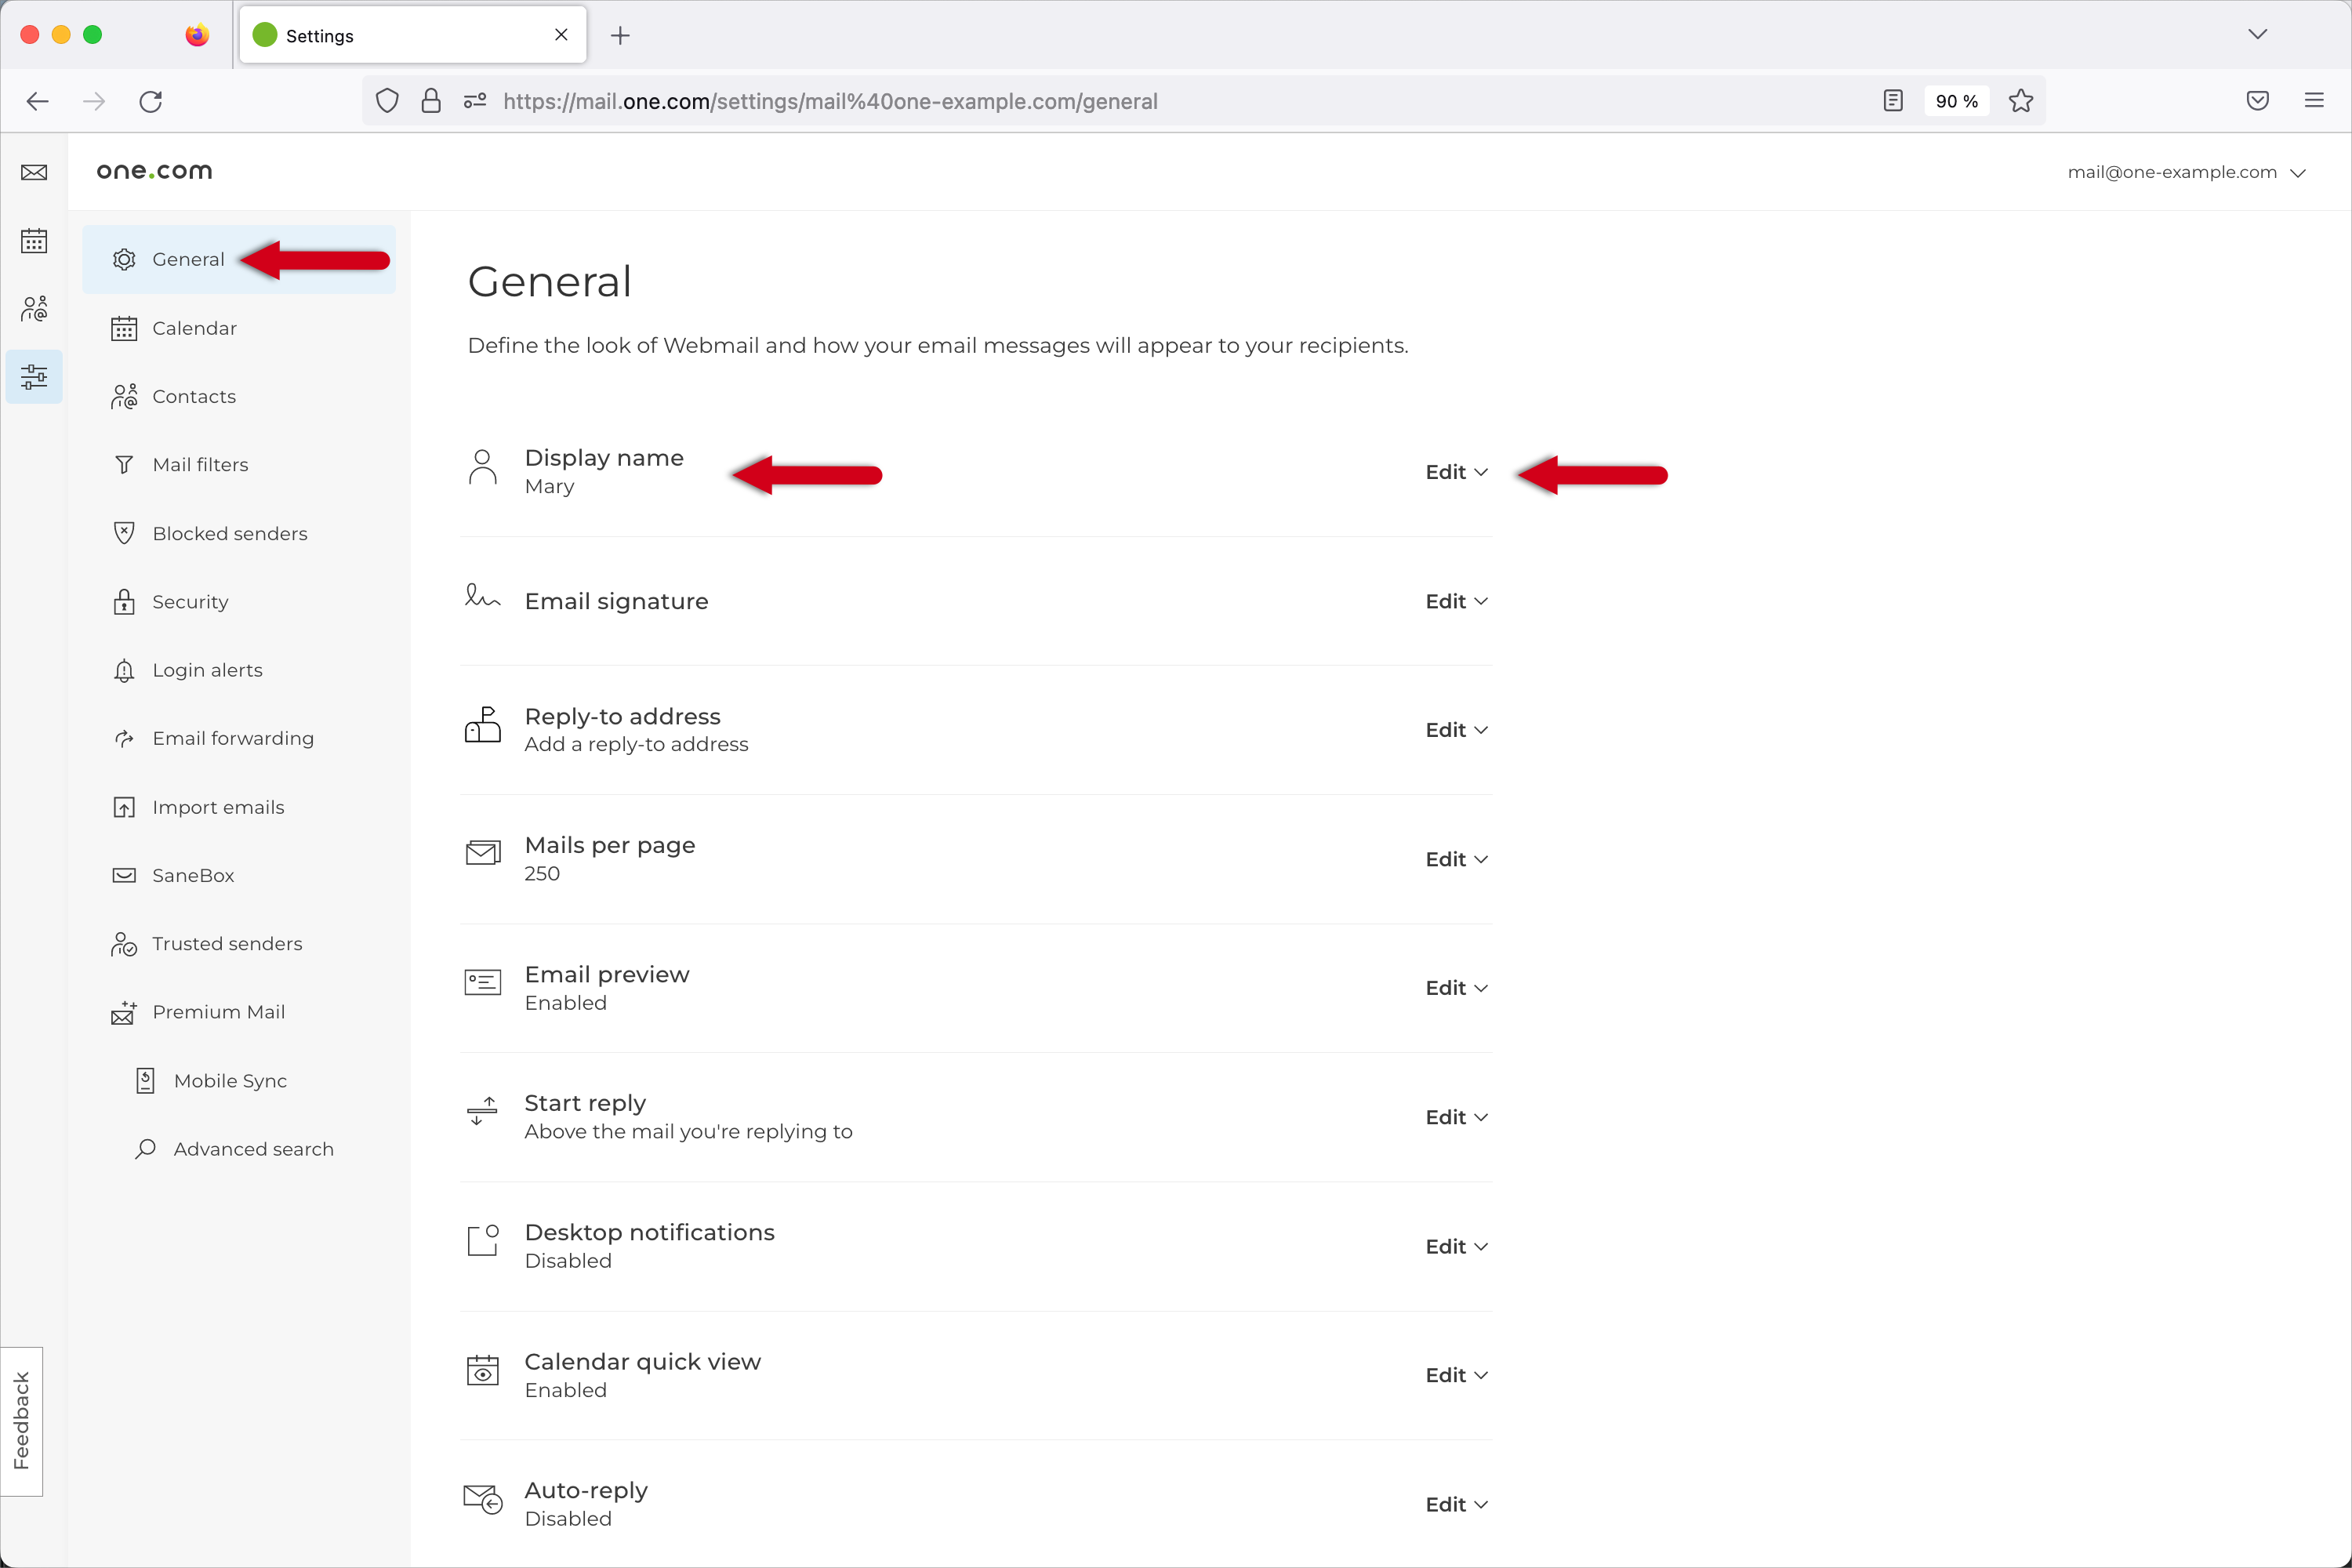Open the mail@one-example.com account dropdown
This screenshot has width=2352, height=1568.
(2186, 172)
